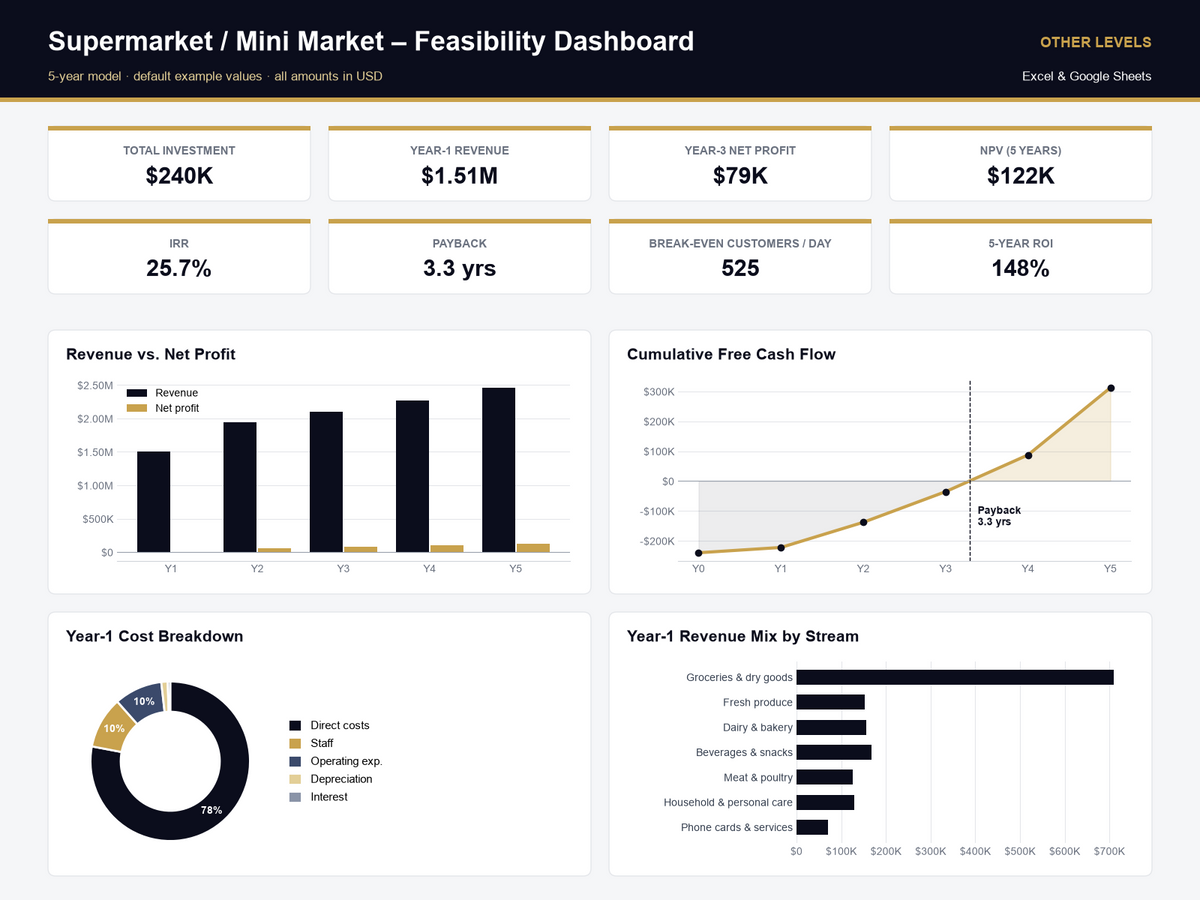The height and width of the screenshot is (900, 1200).
Task: Click the Staff legend color swatch
Action: (x=295, y=743)
